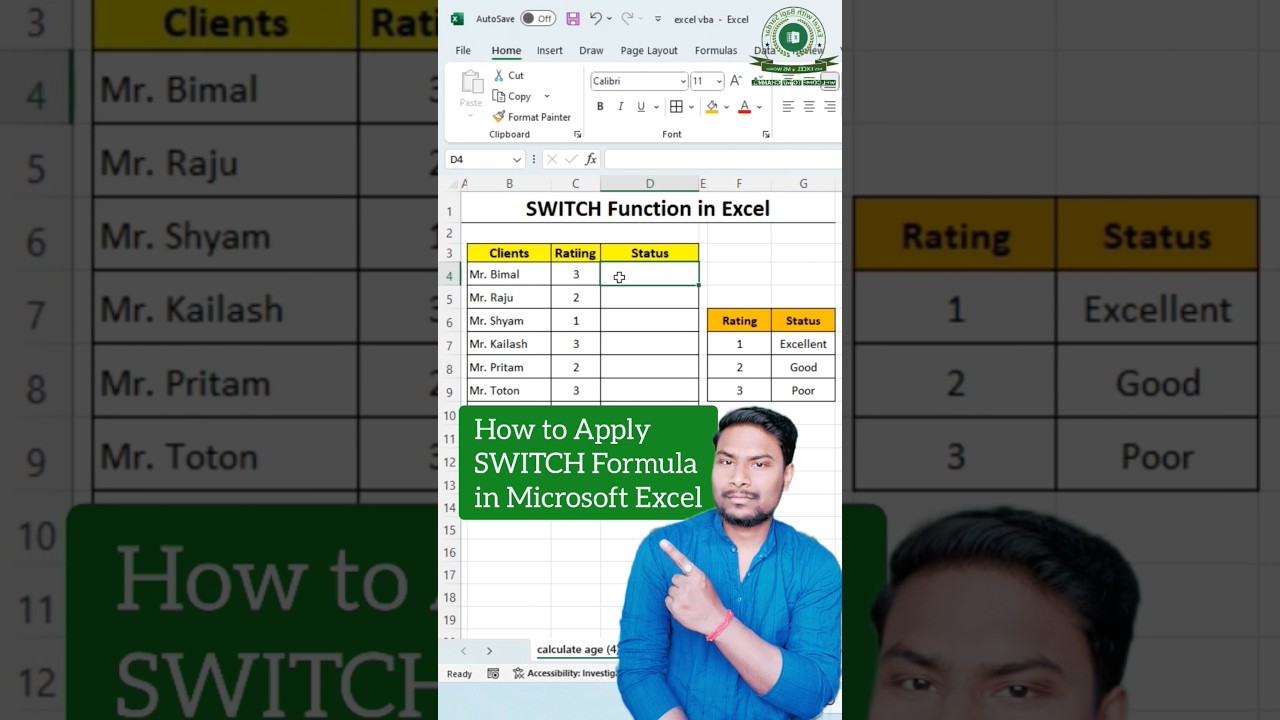The width and height of the screenshot is (1280, 720).
Task: Expand the Copy options arrow
Action: point(547,96)
